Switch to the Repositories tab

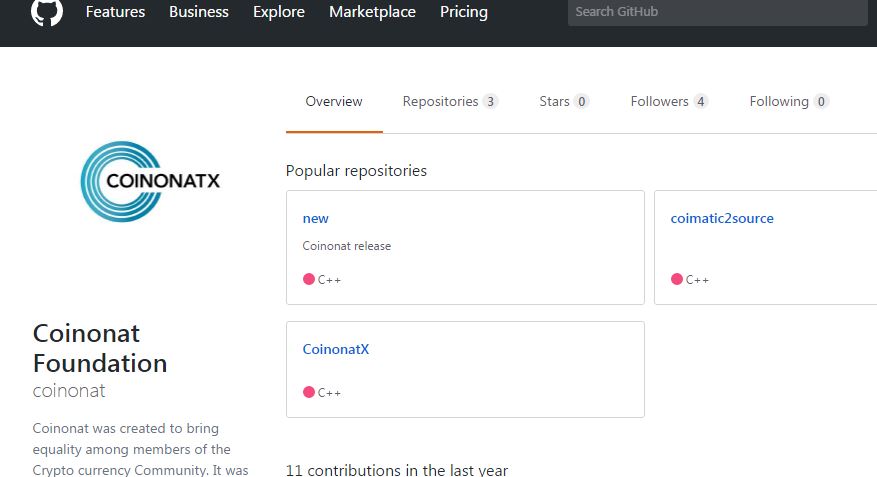tap(450, 101)
